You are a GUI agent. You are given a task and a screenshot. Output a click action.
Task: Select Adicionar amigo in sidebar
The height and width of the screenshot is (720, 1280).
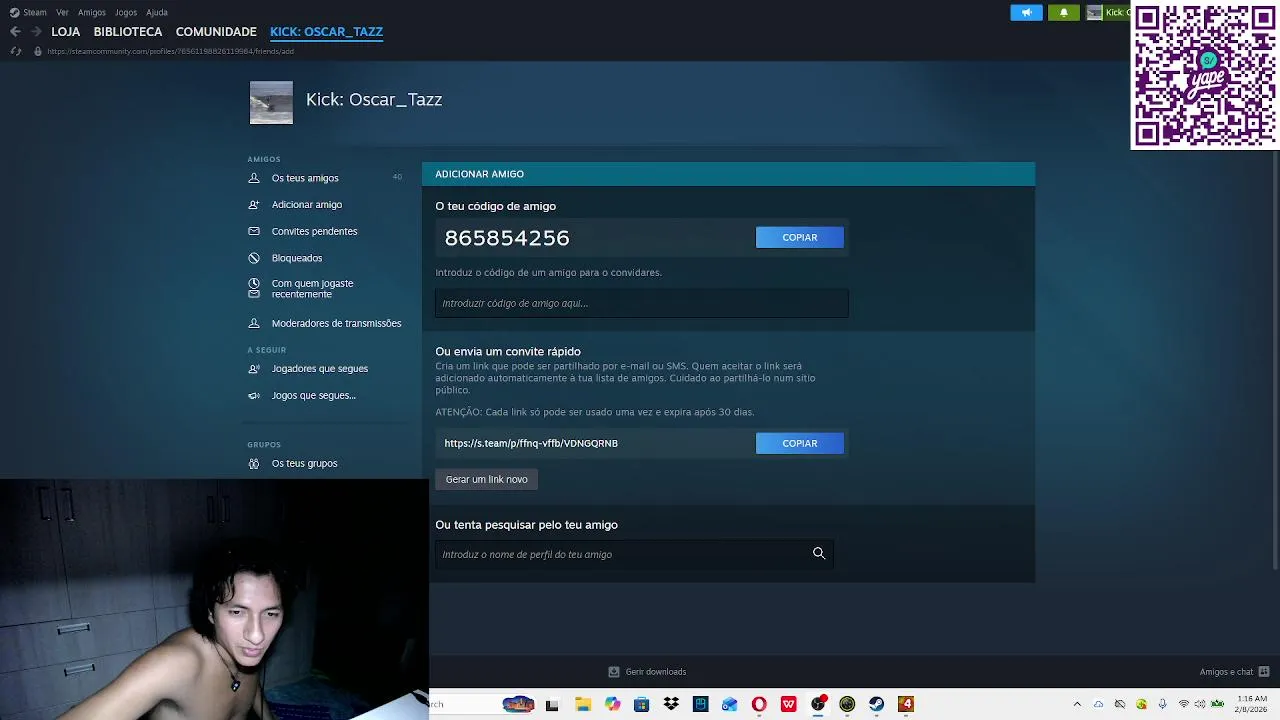click(x=307, y=204)
